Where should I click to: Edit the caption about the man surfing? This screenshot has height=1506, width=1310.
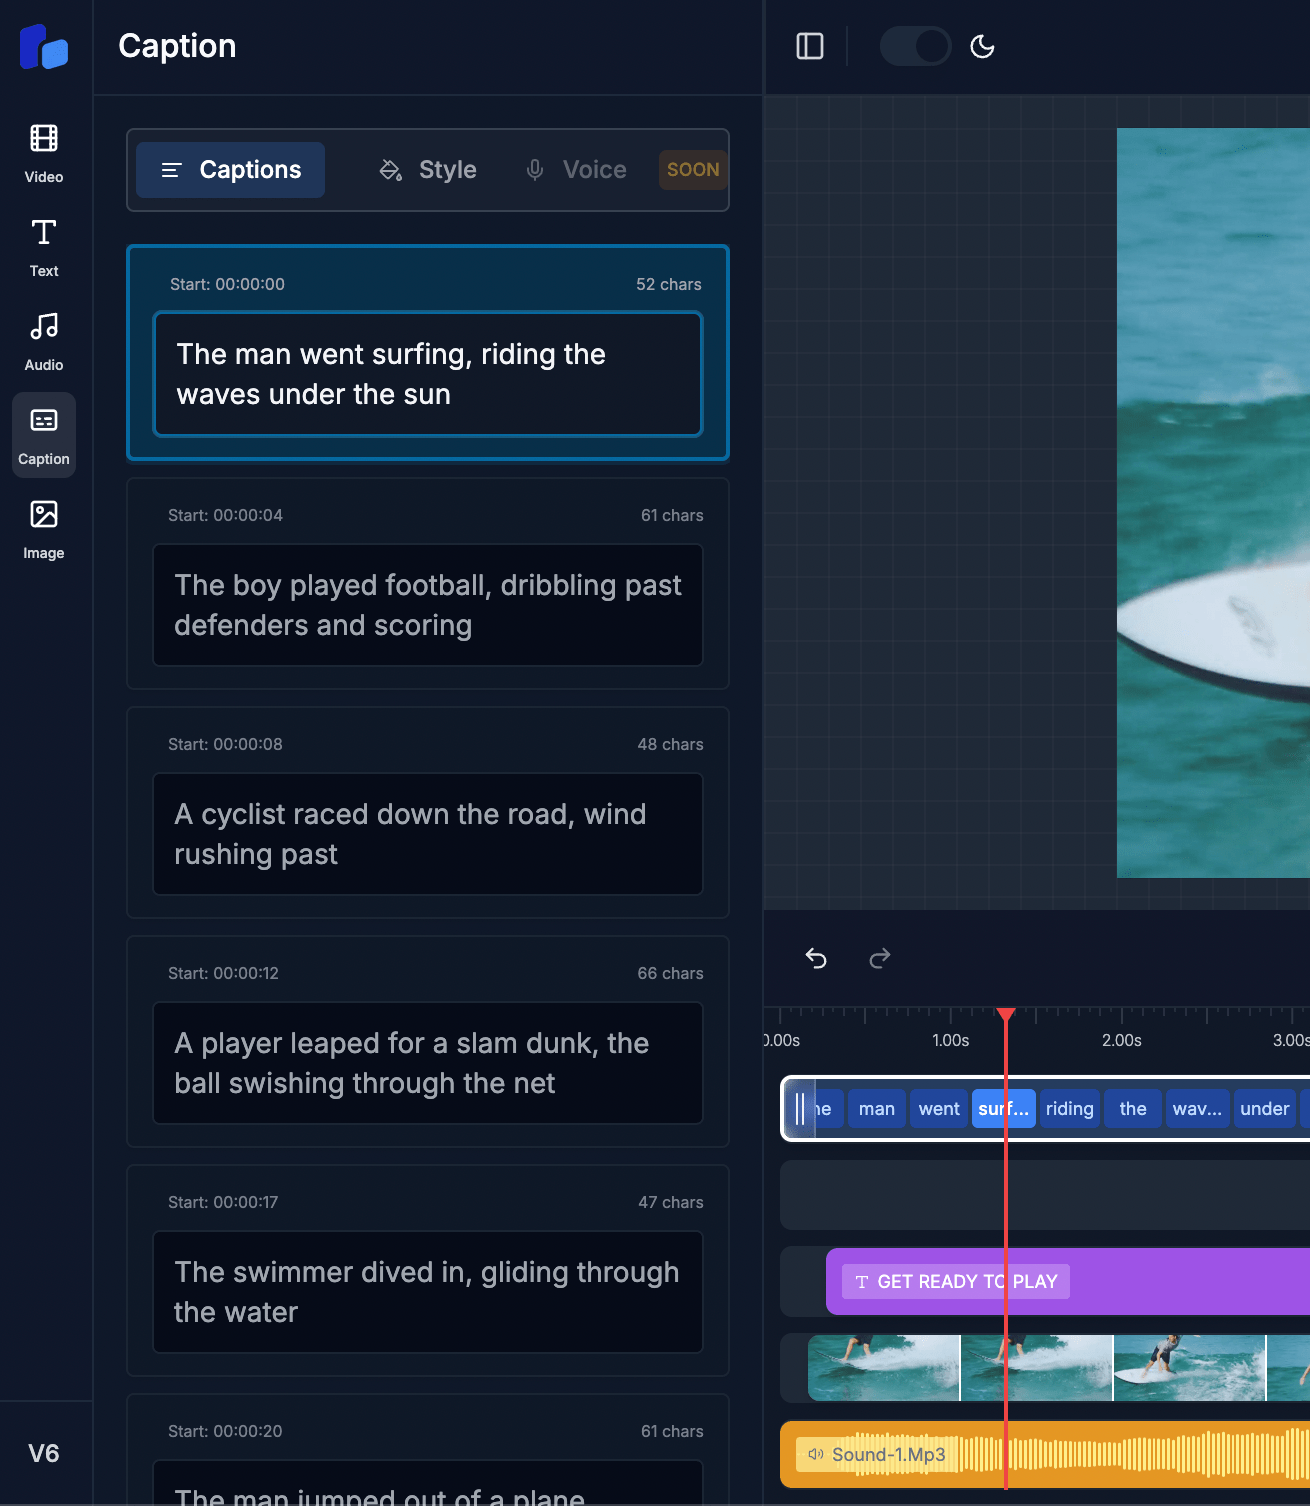(427, 374)
